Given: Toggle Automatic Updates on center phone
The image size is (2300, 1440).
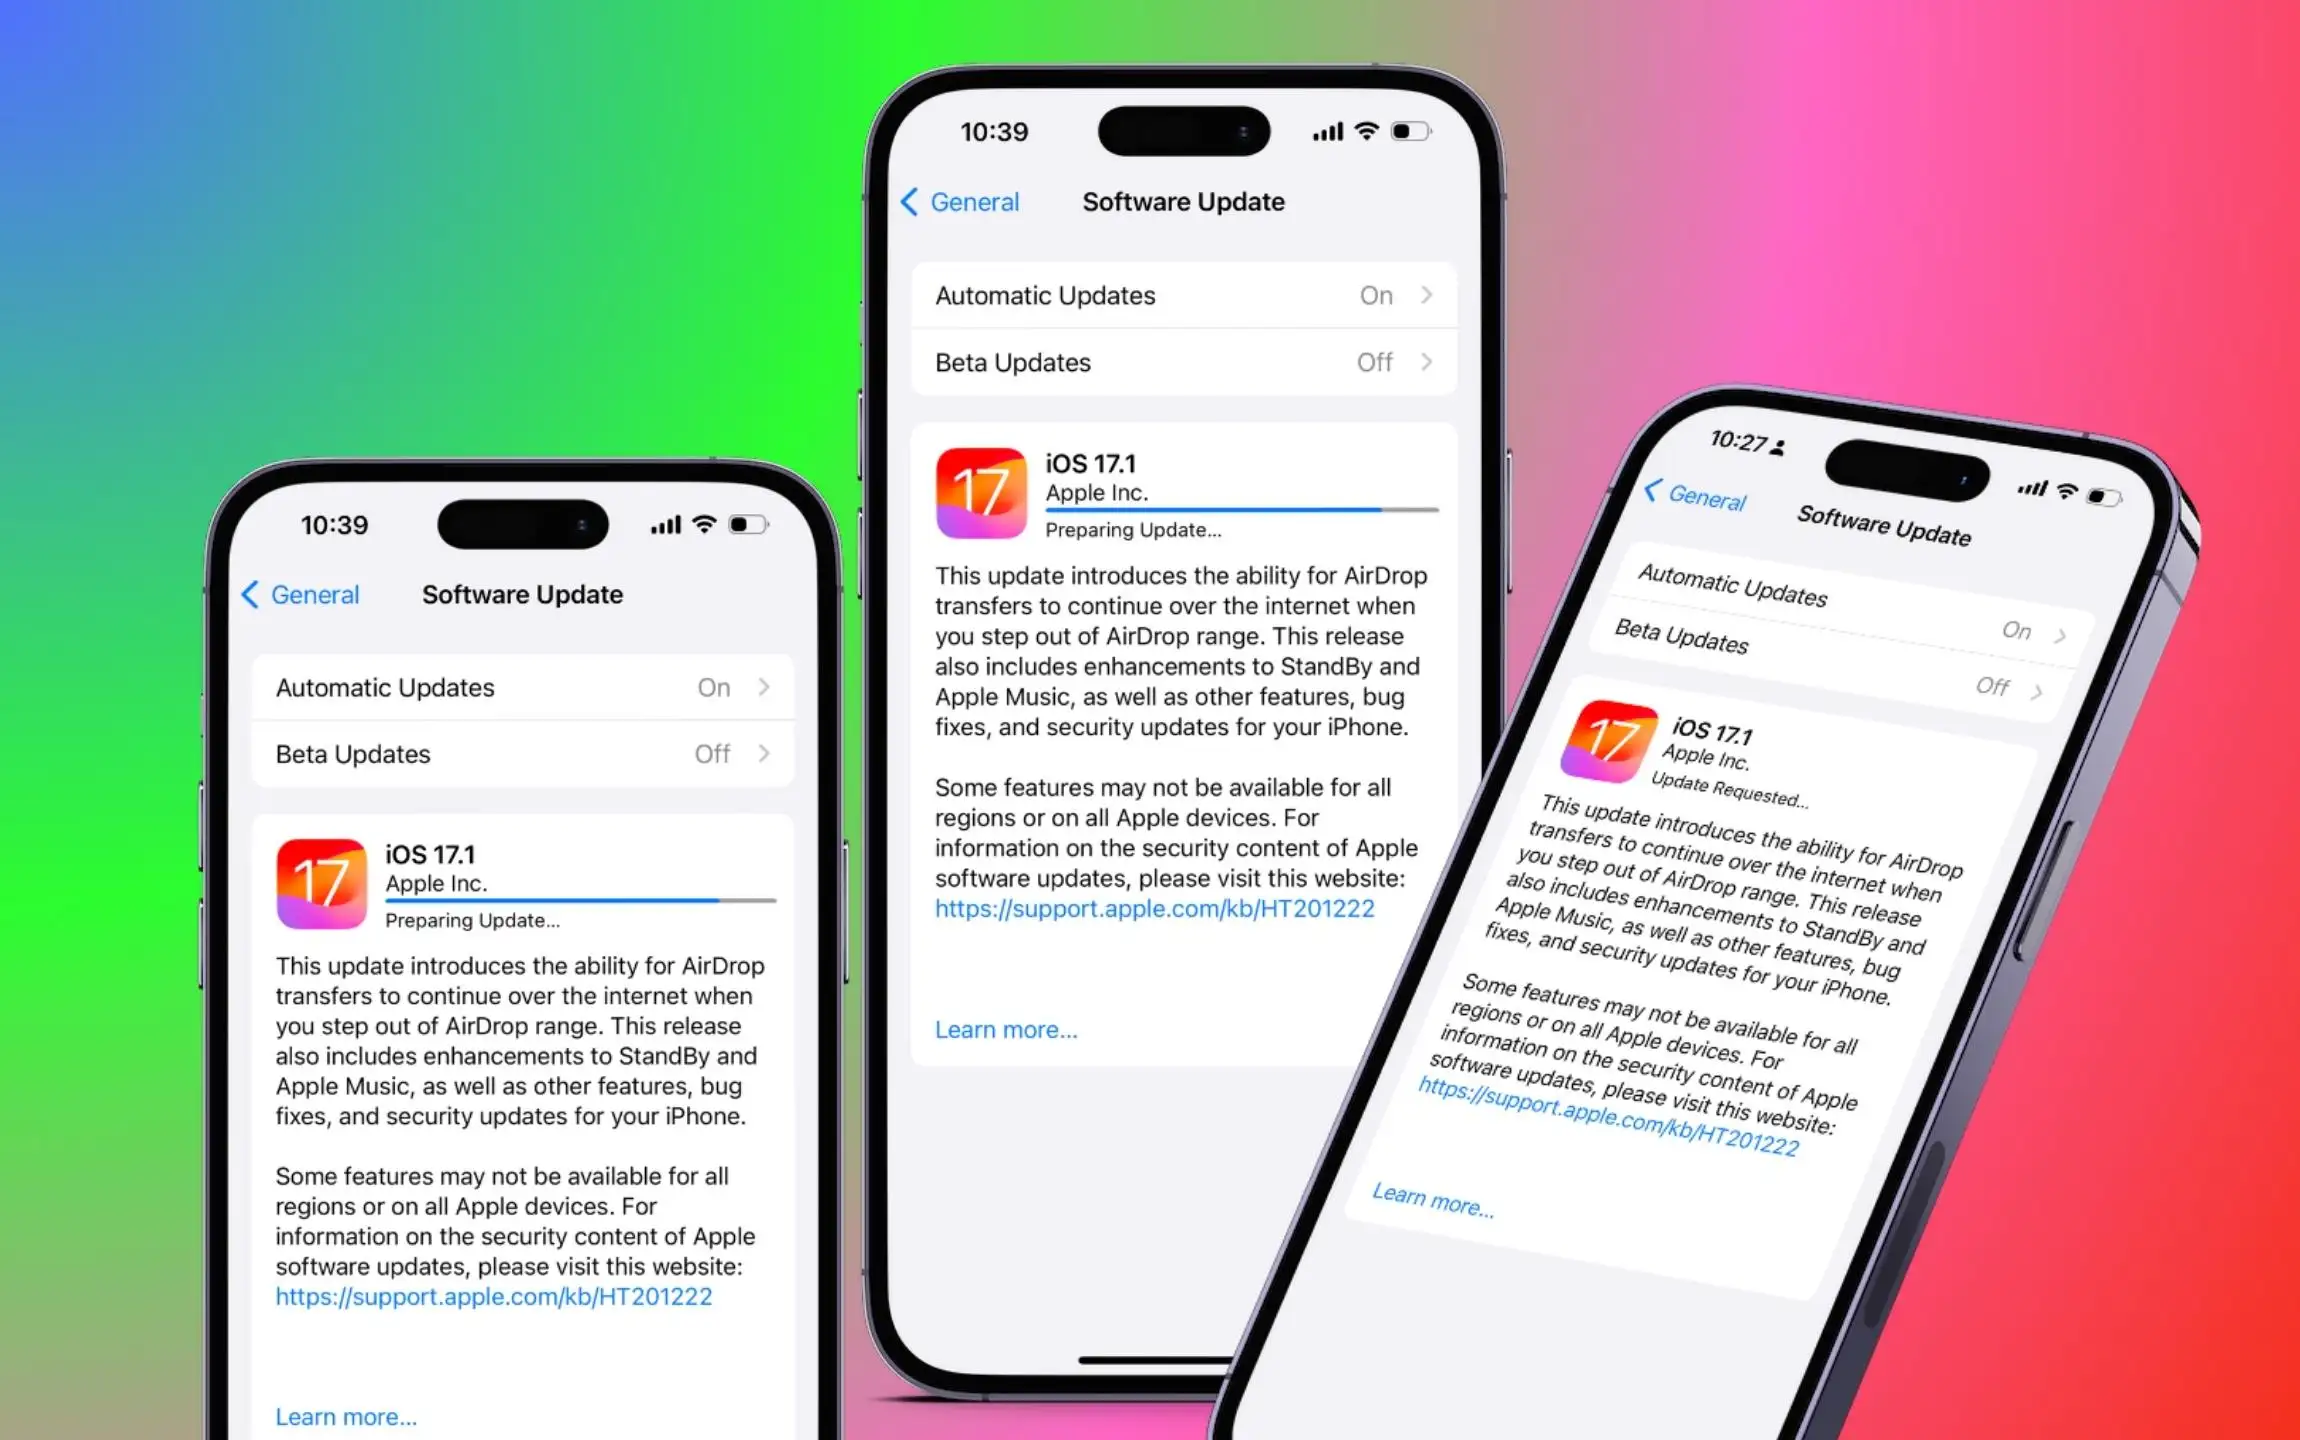Looking at the screenshot, I should [x=1176, y=295].
